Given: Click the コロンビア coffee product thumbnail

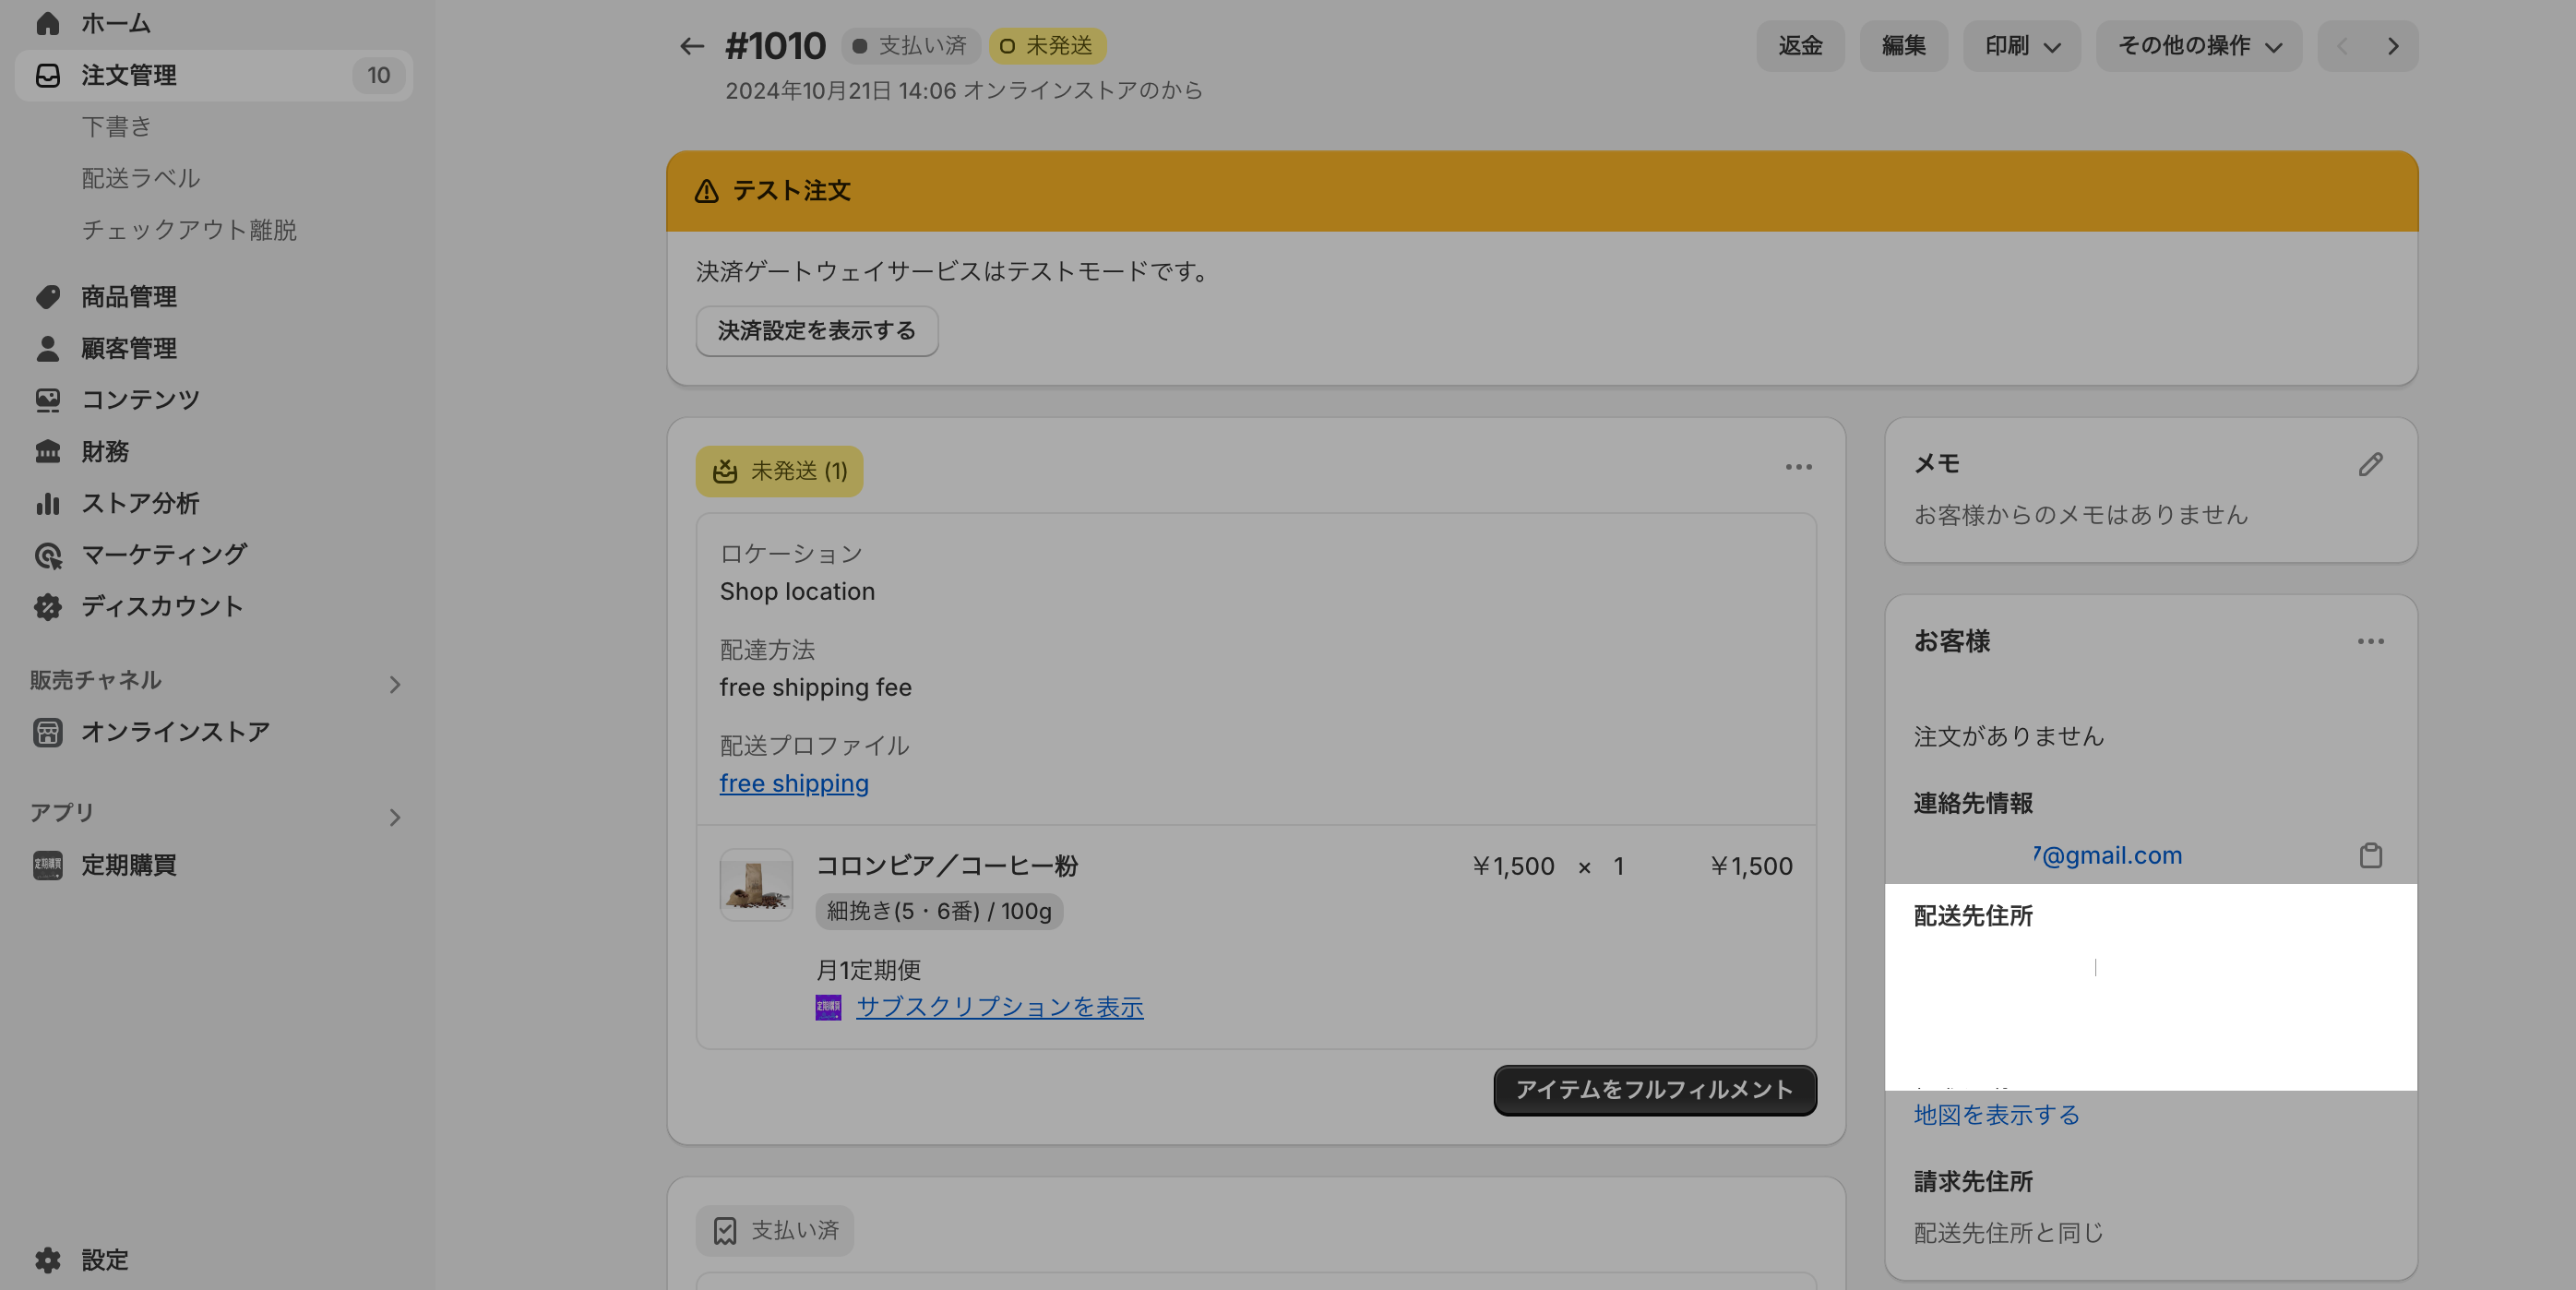Looking at the screenshot, I should click(x=756, y=885).
